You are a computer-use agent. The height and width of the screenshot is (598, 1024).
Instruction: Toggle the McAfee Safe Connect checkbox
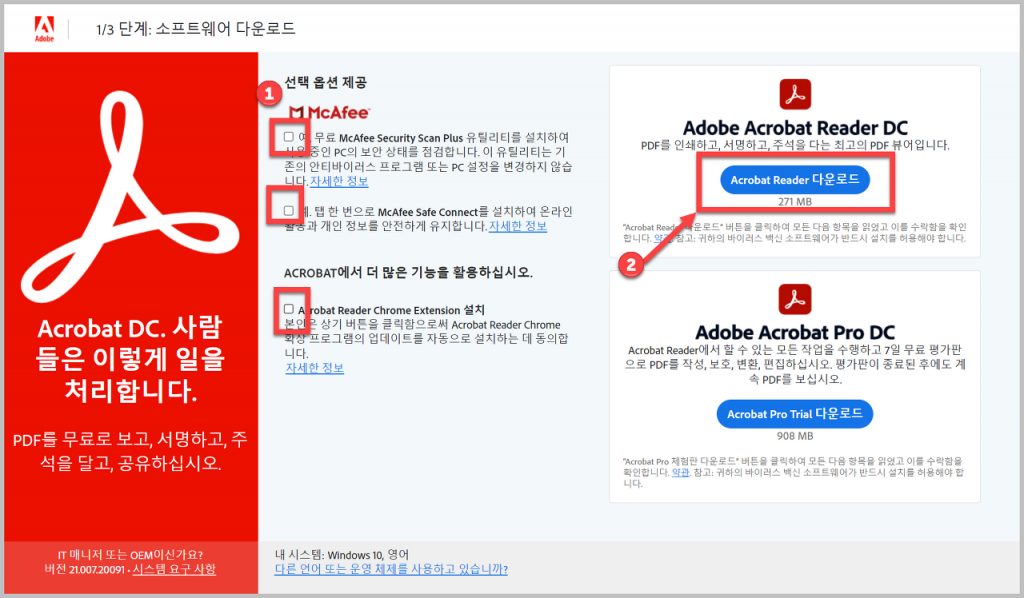click(x=289, y=211)
